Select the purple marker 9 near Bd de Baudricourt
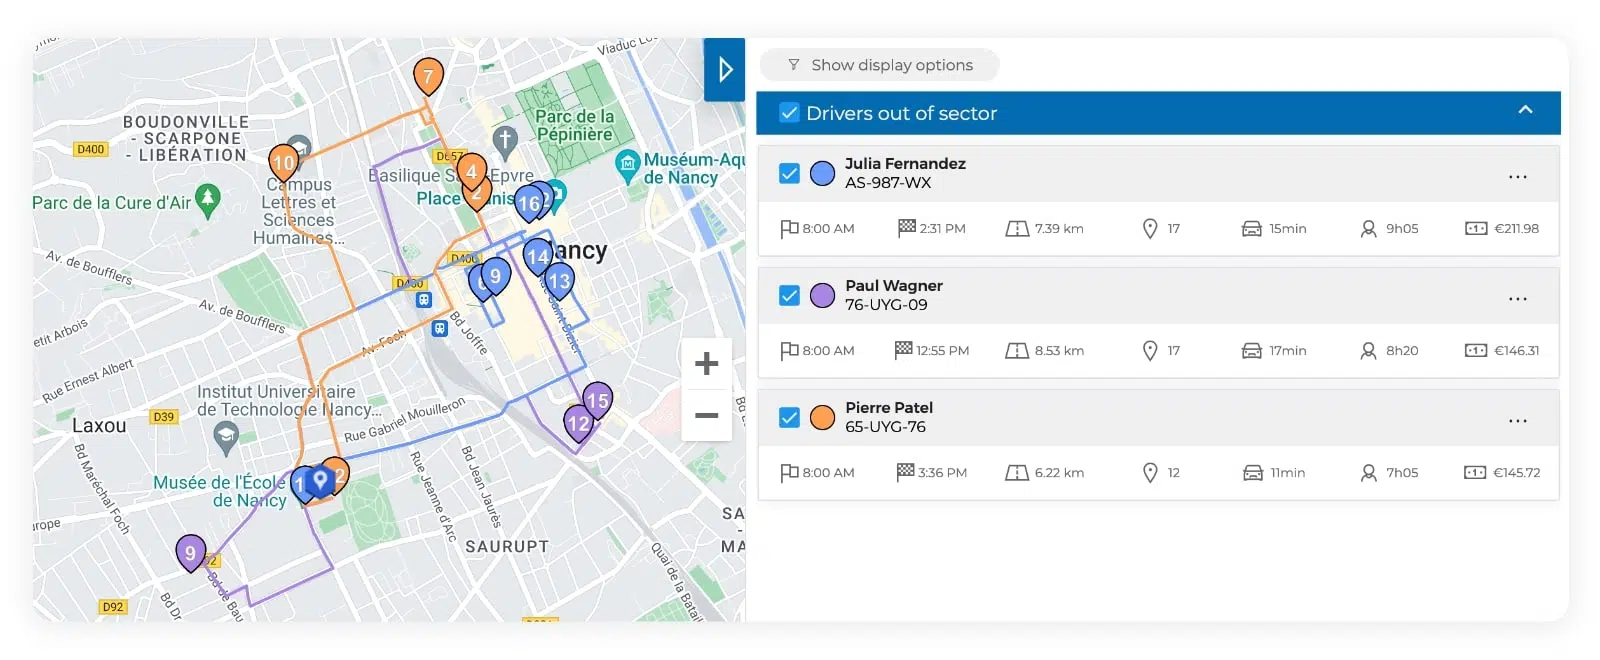The image size is (1600, 660). 190,552
